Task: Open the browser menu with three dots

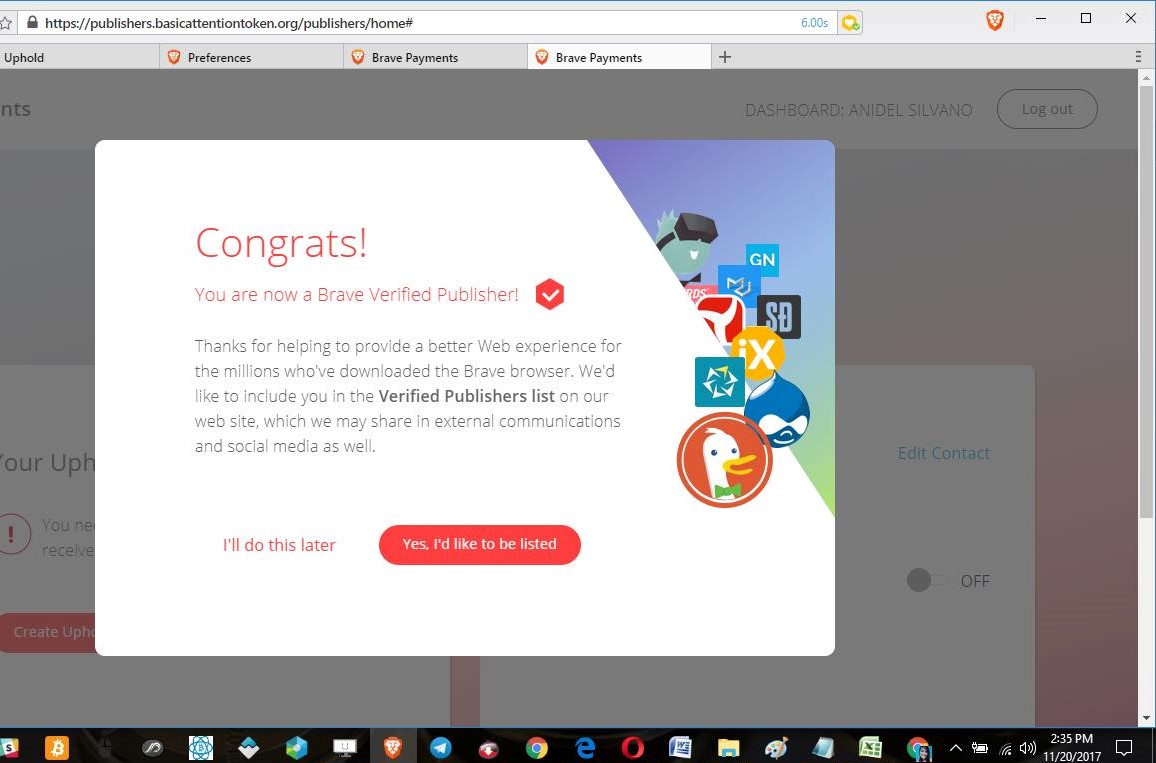Action: coord(1138,57)
